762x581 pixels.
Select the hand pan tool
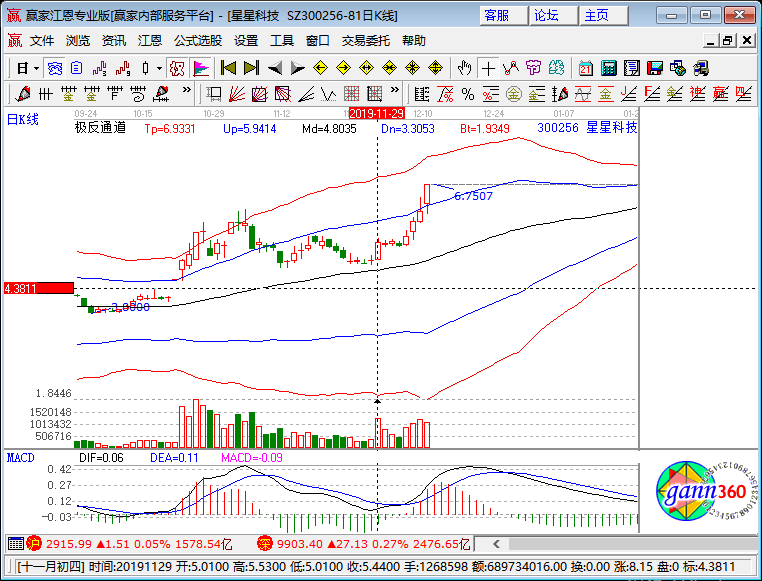[x=465, y=68]
